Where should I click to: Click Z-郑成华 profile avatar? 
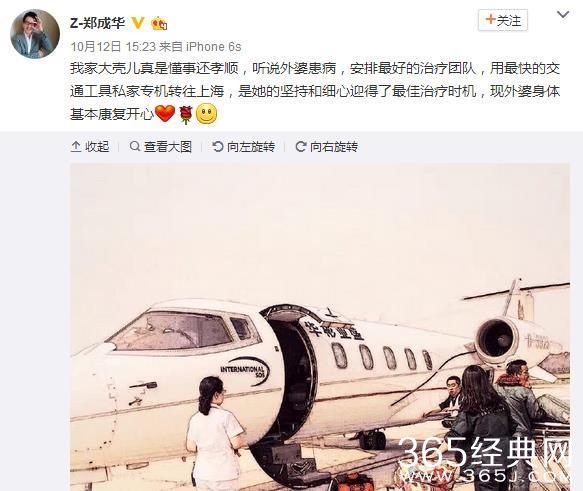[35, 34]
